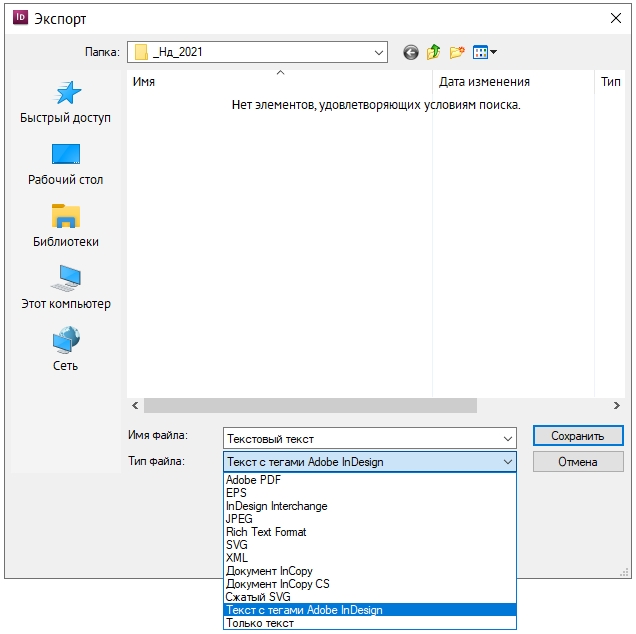Choose InDesign Interchange format

click(370, 506)
